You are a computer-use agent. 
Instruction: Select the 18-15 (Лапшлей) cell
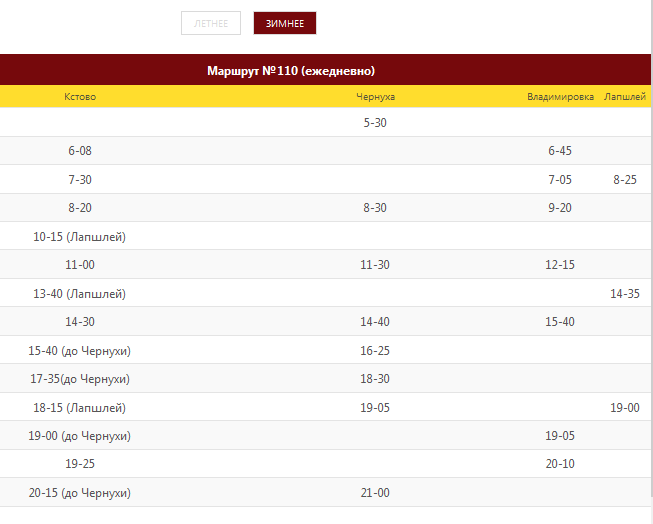pos(80,408)
